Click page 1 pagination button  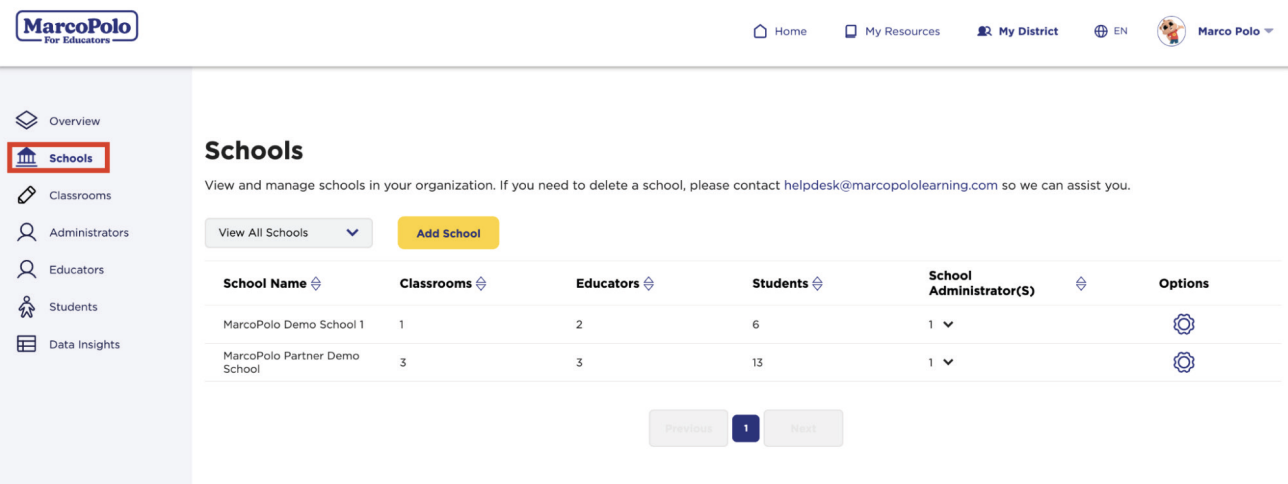746,428
